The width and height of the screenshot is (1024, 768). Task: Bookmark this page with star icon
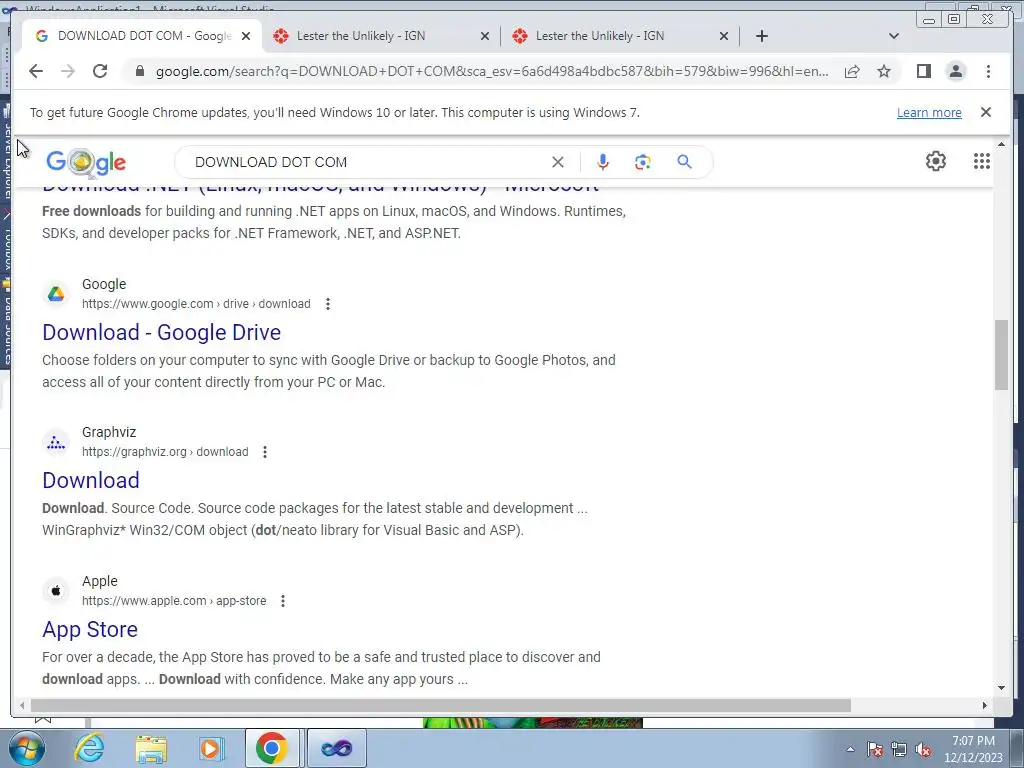(884, 71)
